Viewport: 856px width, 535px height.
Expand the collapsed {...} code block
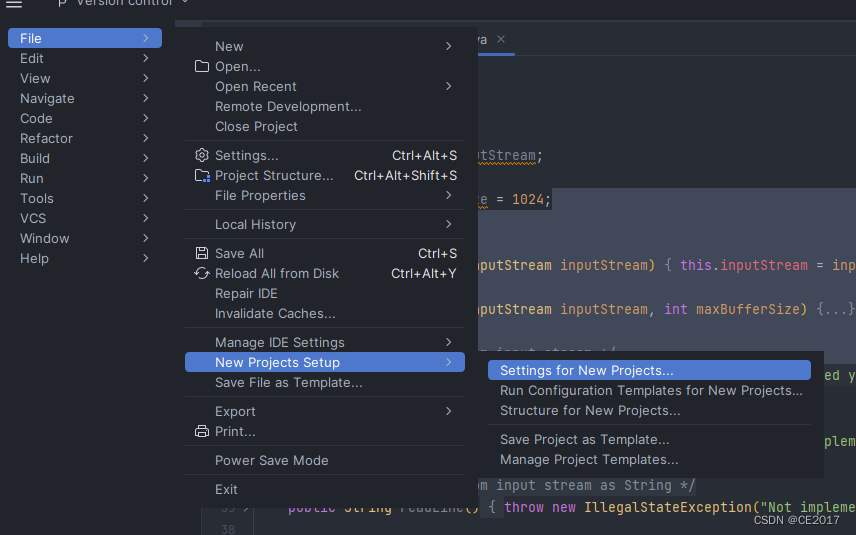(834, 310)
